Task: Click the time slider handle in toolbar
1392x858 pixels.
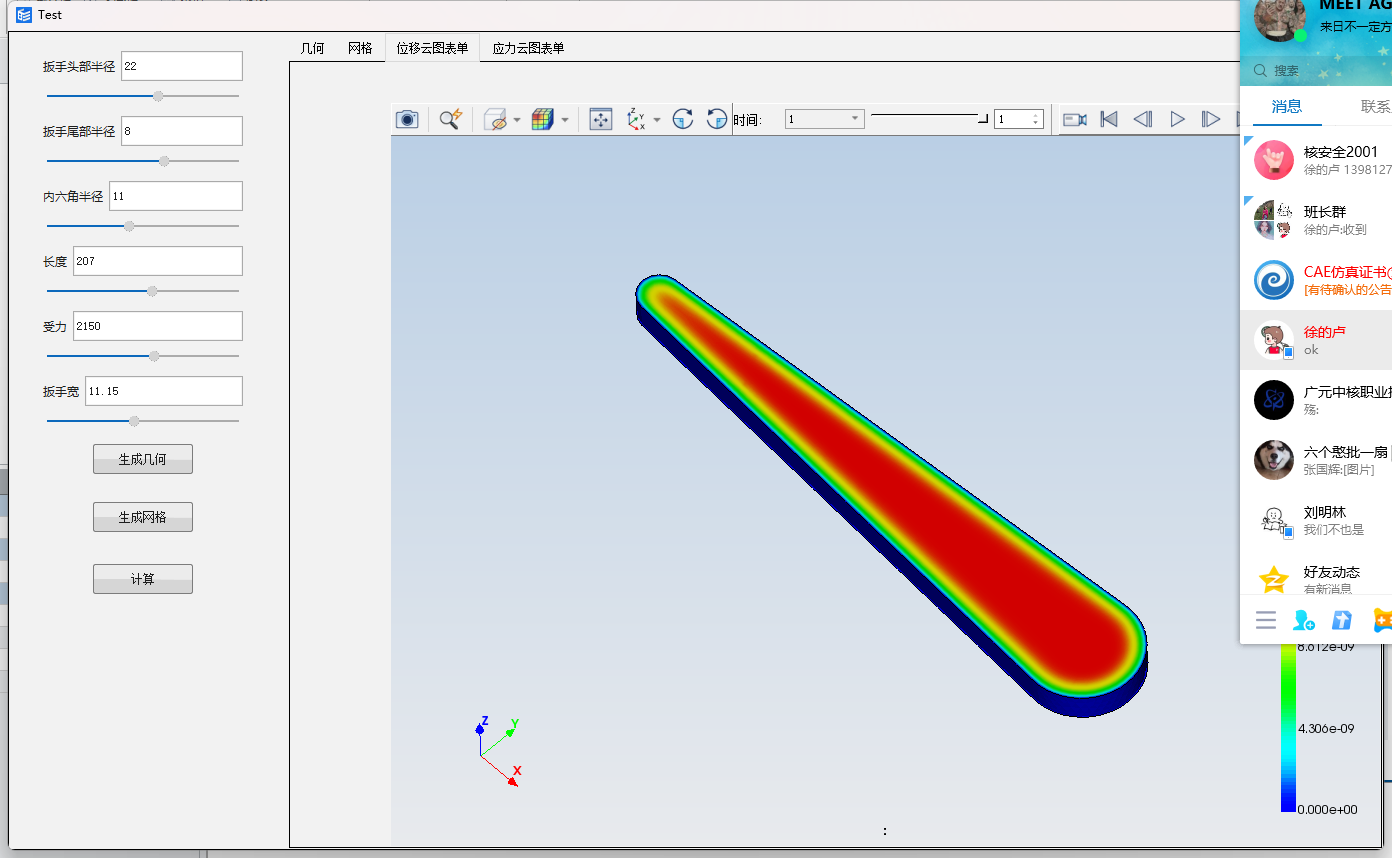Action: pos(983,118)
